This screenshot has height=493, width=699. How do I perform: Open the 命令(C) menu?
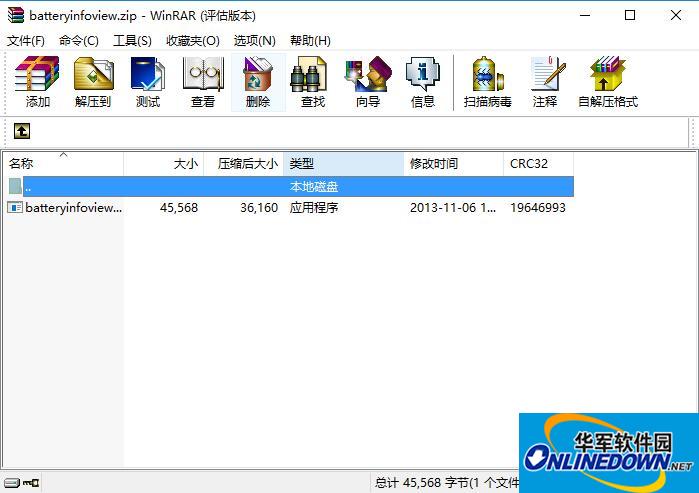pyautogui.click(x=78, y=41)
